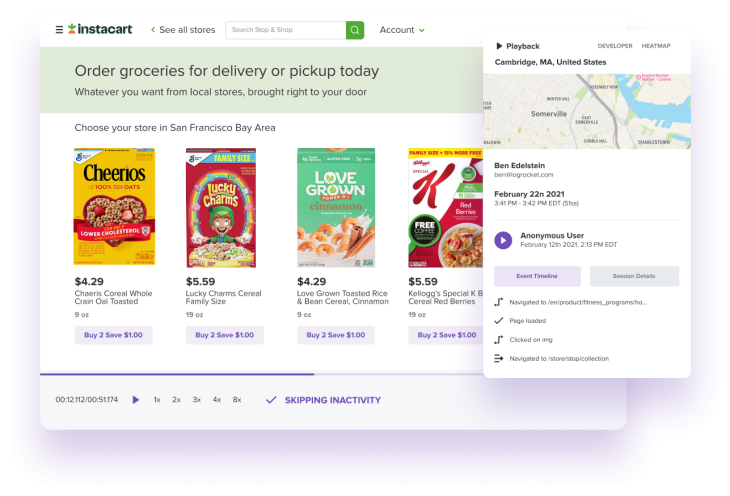This screenshot has height=496, width=730.
Task: Click the Page loaded checkmark icon
Action: [499, 320]
